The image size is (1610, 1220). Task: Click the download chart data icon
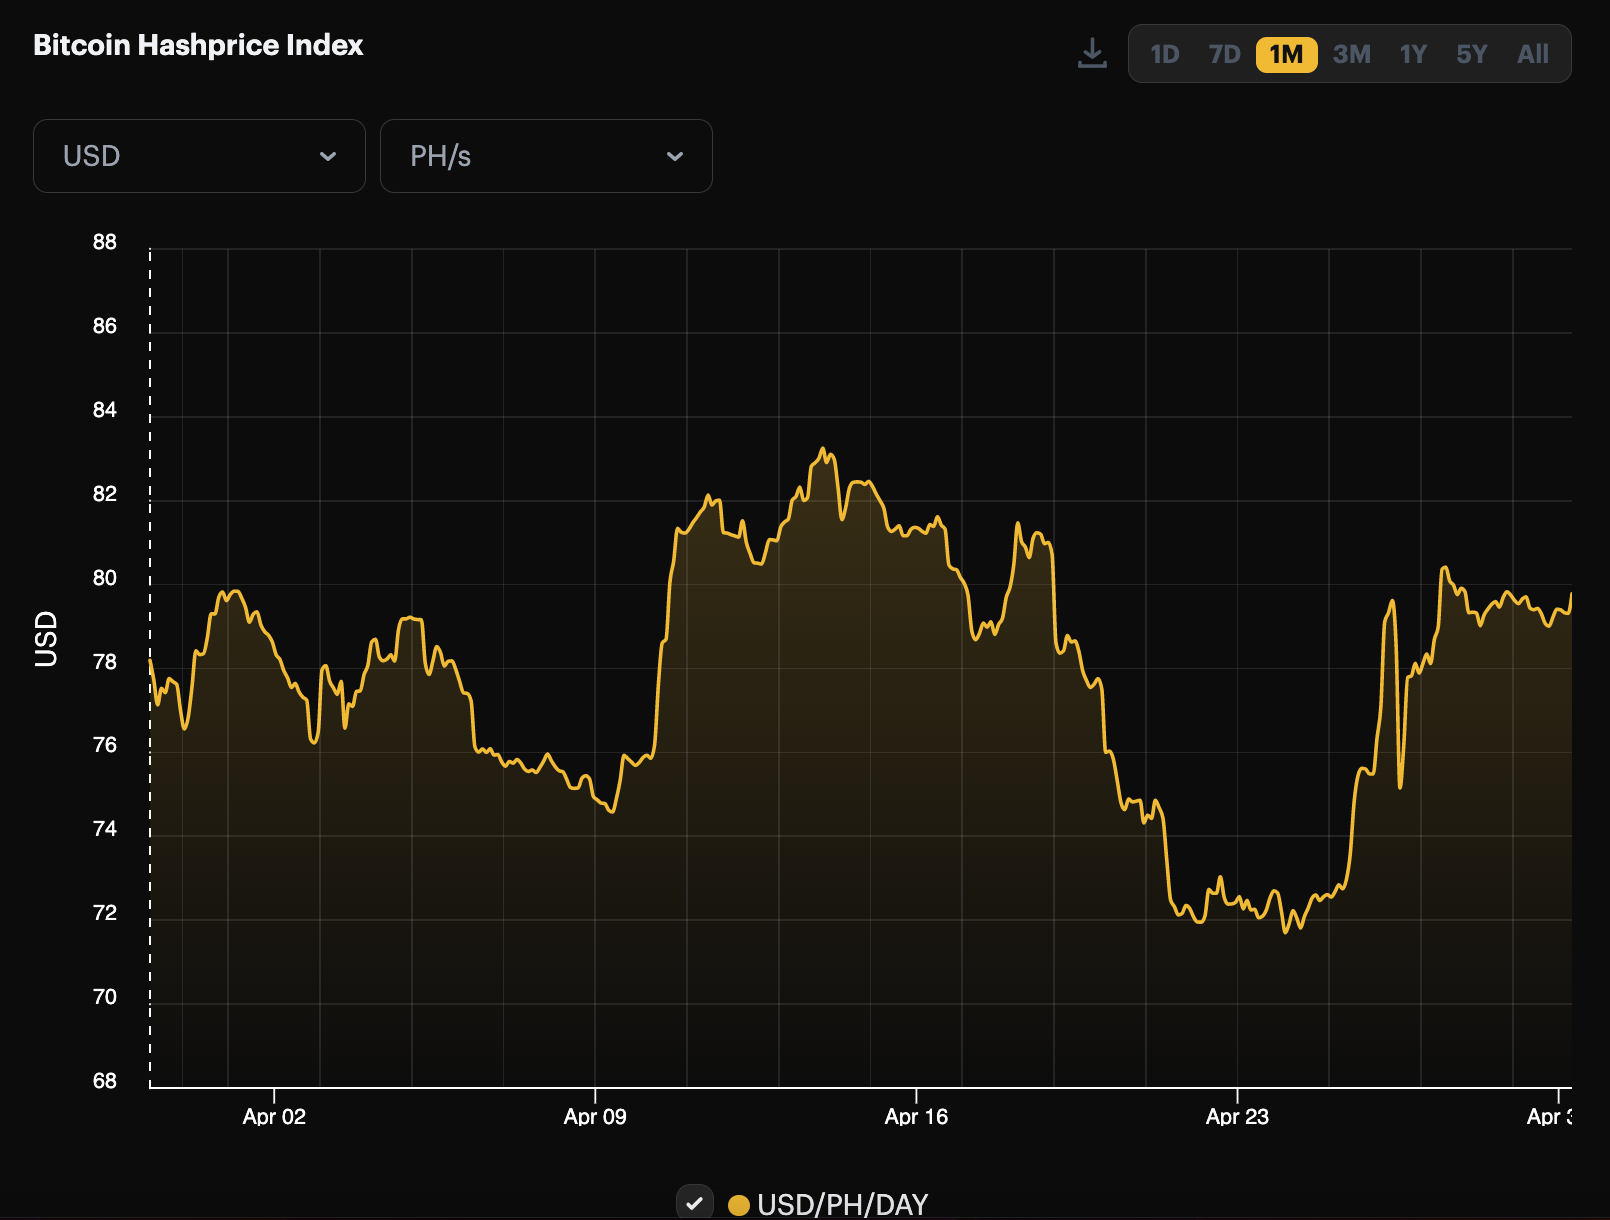tap(1092, 54)
